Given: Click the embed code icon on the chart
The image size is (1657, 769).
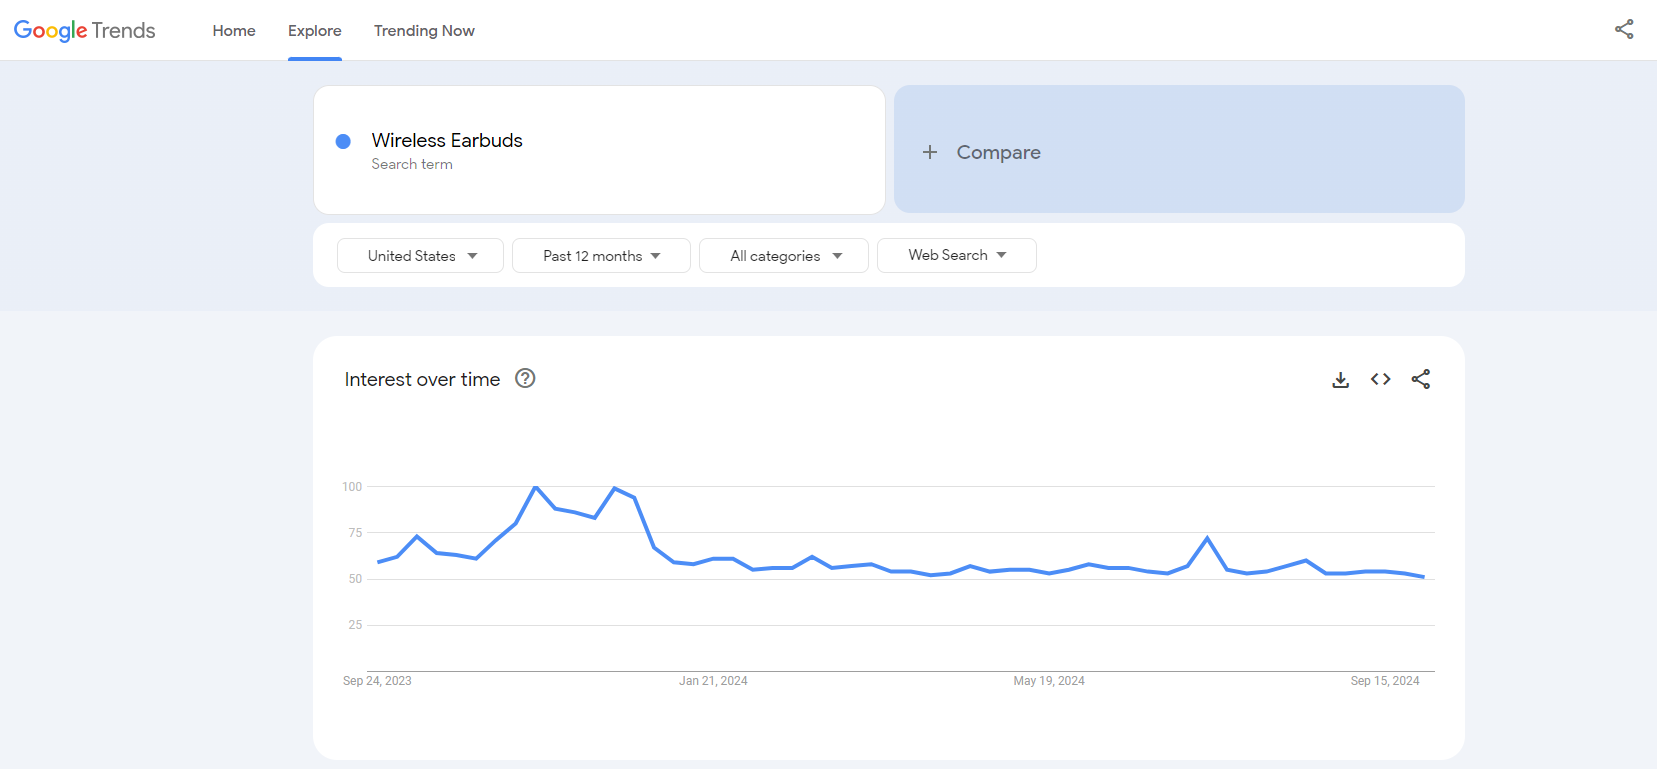Looking at the screenshot, I should click(x=1381, y=379).
